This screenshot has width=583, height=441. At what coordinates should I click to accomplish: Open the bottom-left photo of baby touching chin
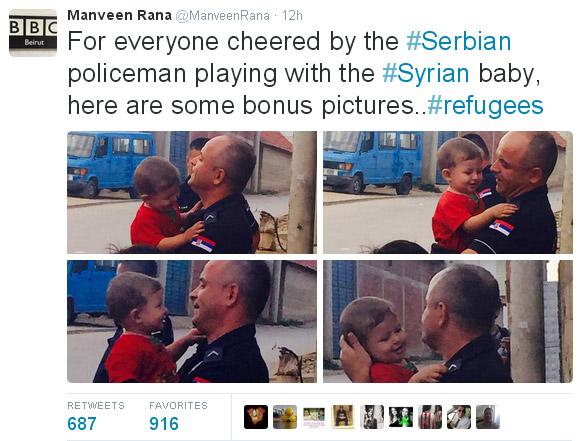pyautogui.click(x=192, y=321)
